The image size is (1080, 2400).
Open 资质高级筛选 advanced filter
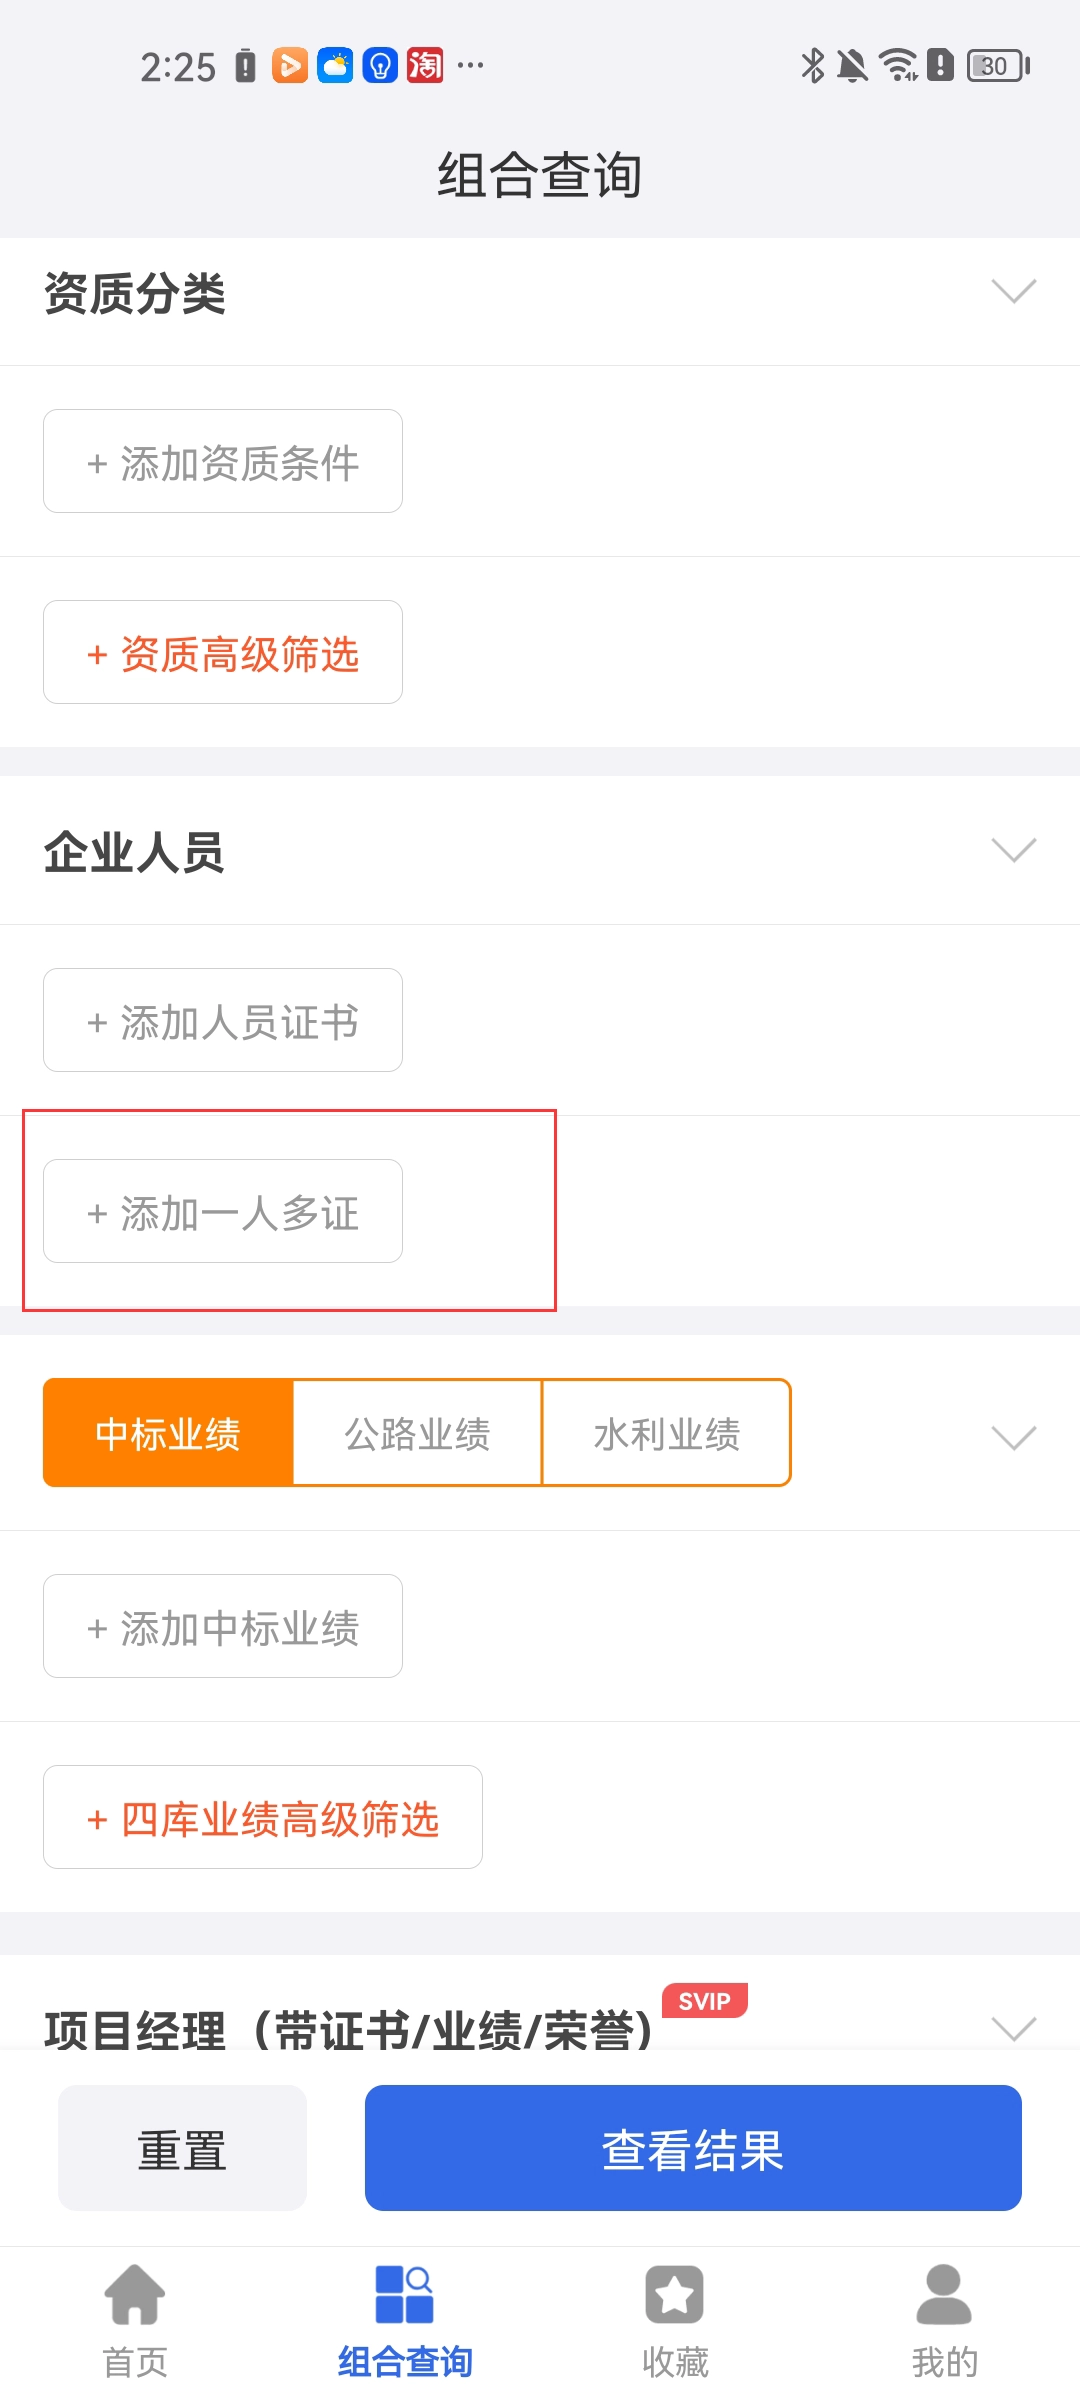(223, 652)
